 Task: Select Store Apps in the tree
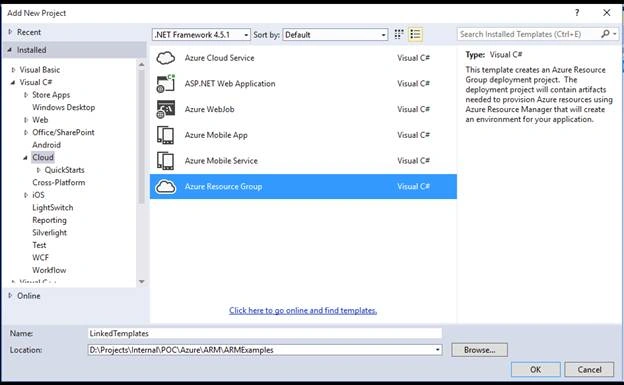click(51, 95)
